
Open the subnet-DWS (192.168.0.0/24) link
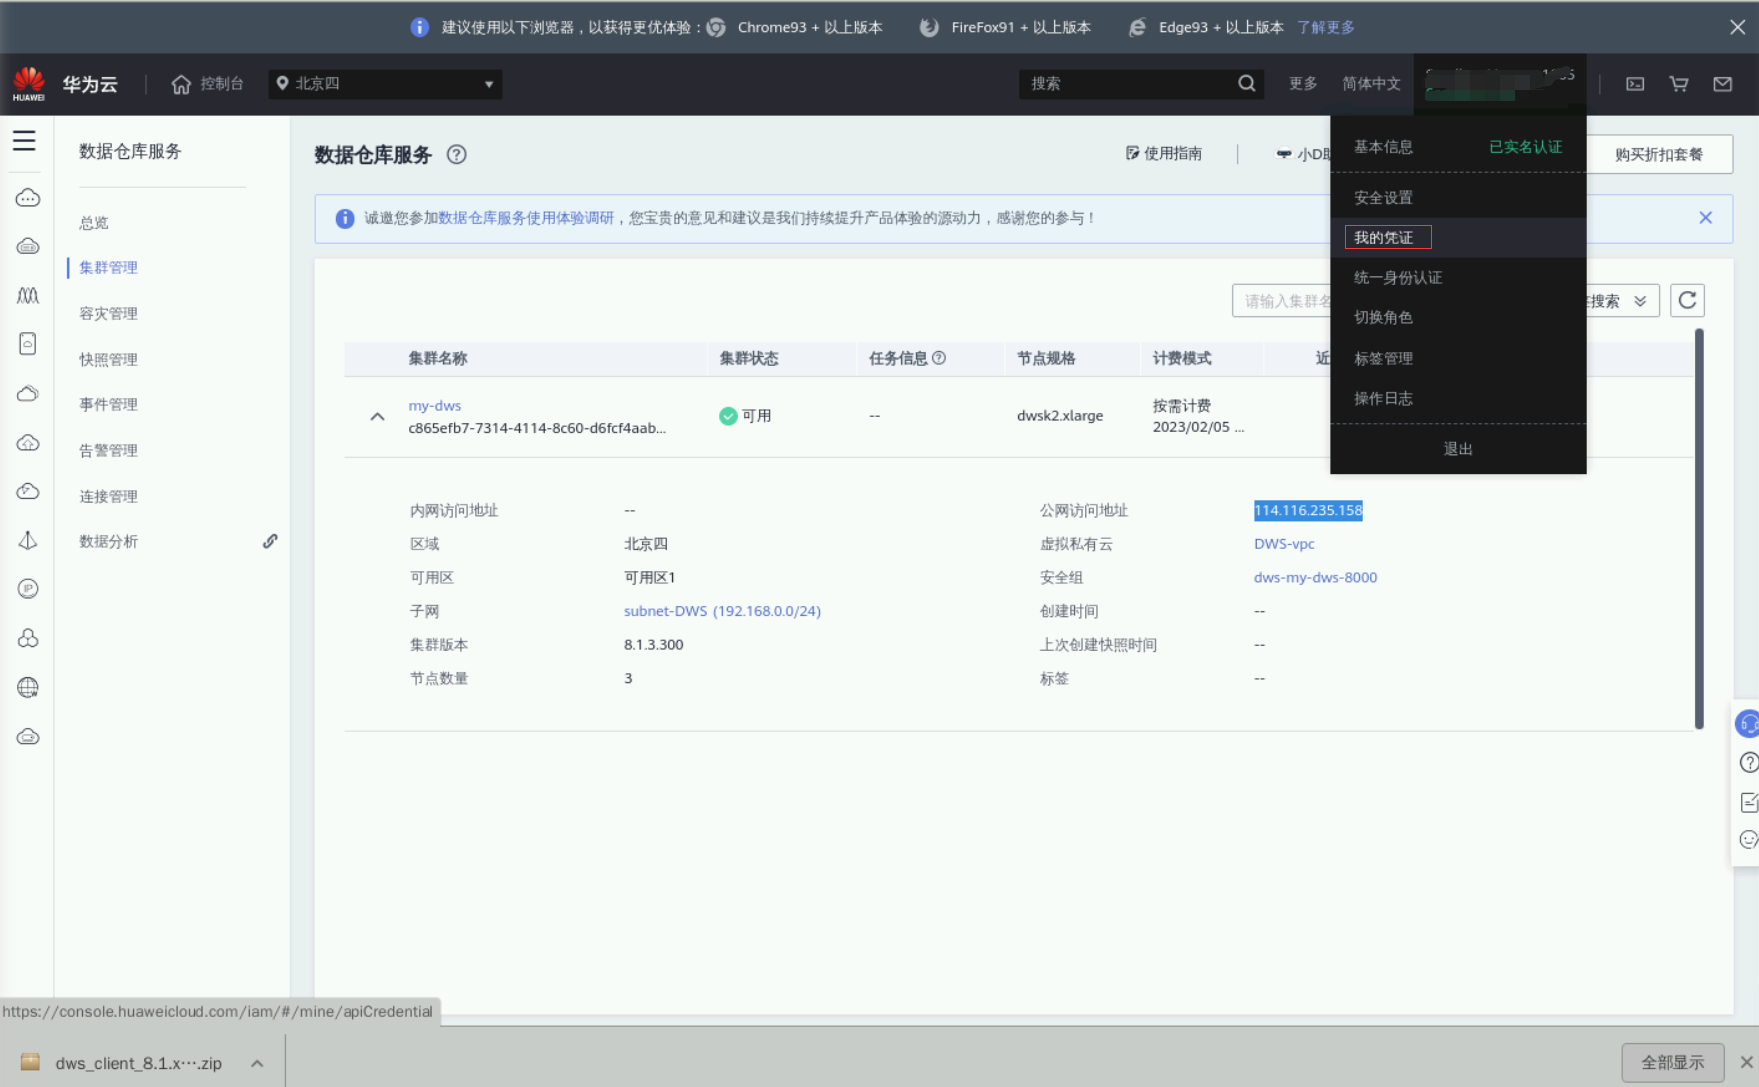tap(722, 611)
